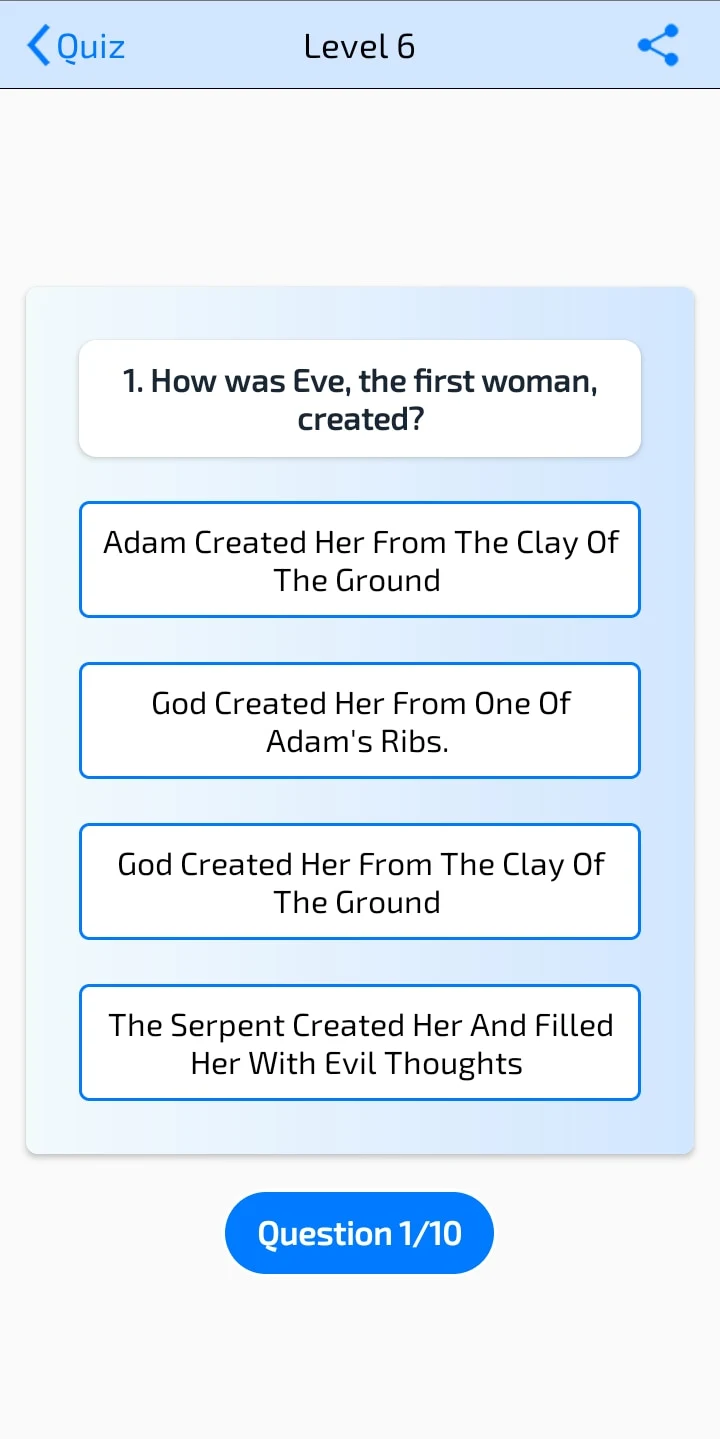
Task: Click the blue Quiz text in the header
Action: click(90, 47)
